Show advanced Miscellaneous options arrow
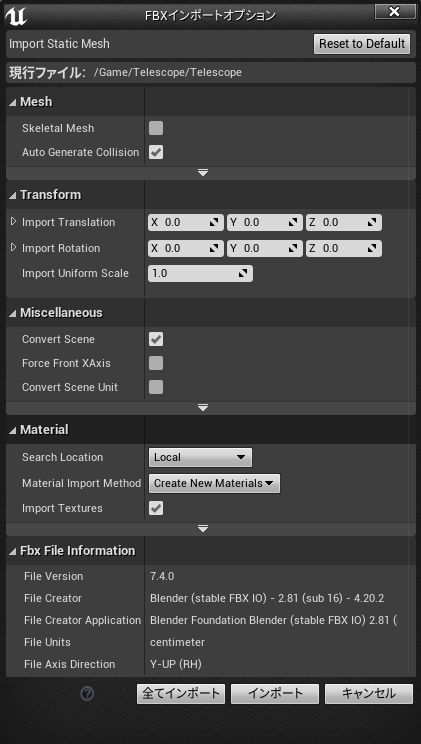Image resolution: width=421 pixels, height=744 pixels. tap(203, 408)
